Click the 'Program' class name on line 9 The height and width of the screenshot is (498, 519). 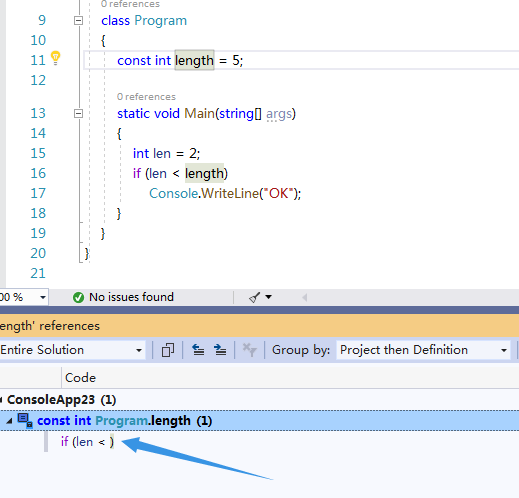[161, 21]
